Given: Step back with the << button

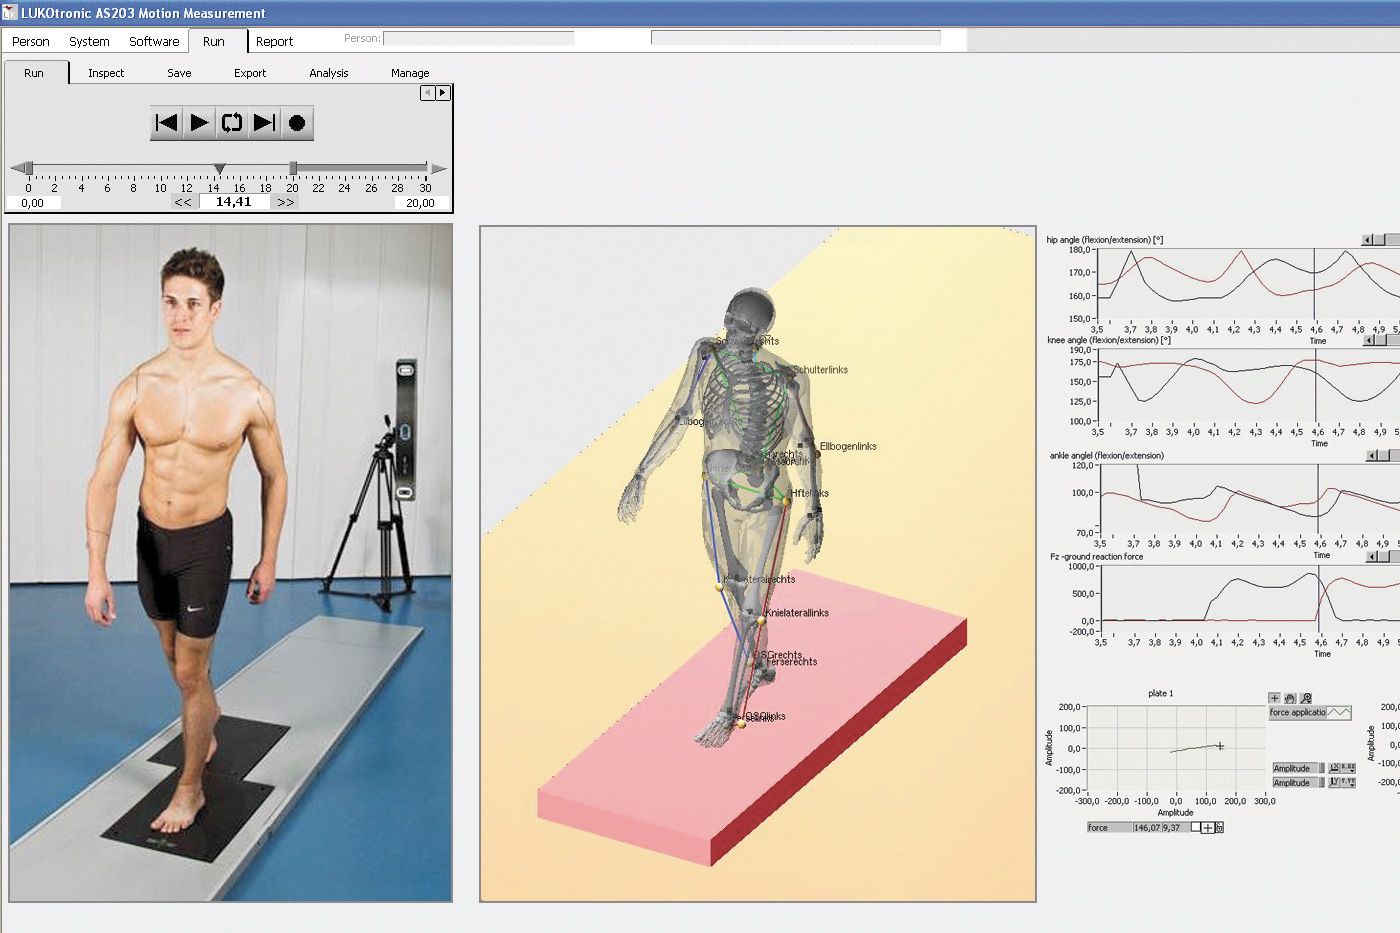Looking at the screenshot, I should coord(183,202).
